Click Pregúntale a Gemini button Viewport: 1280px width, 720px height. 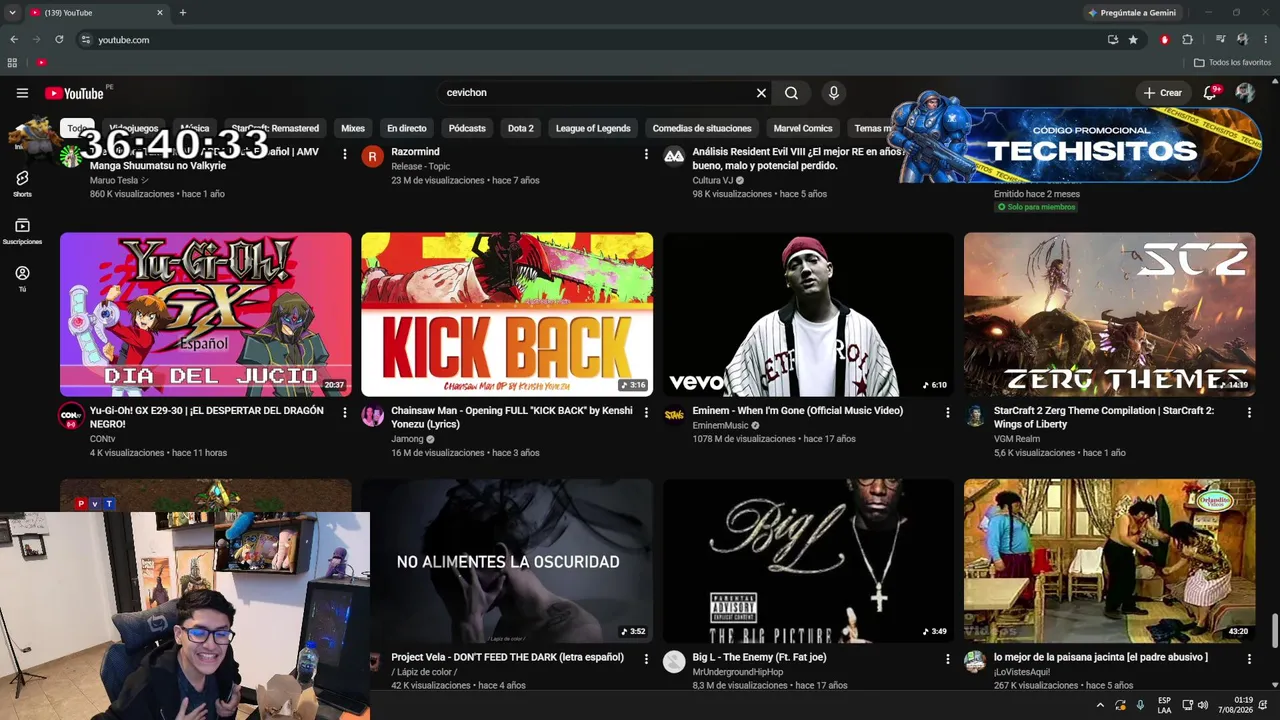(x=1131, y=13)
